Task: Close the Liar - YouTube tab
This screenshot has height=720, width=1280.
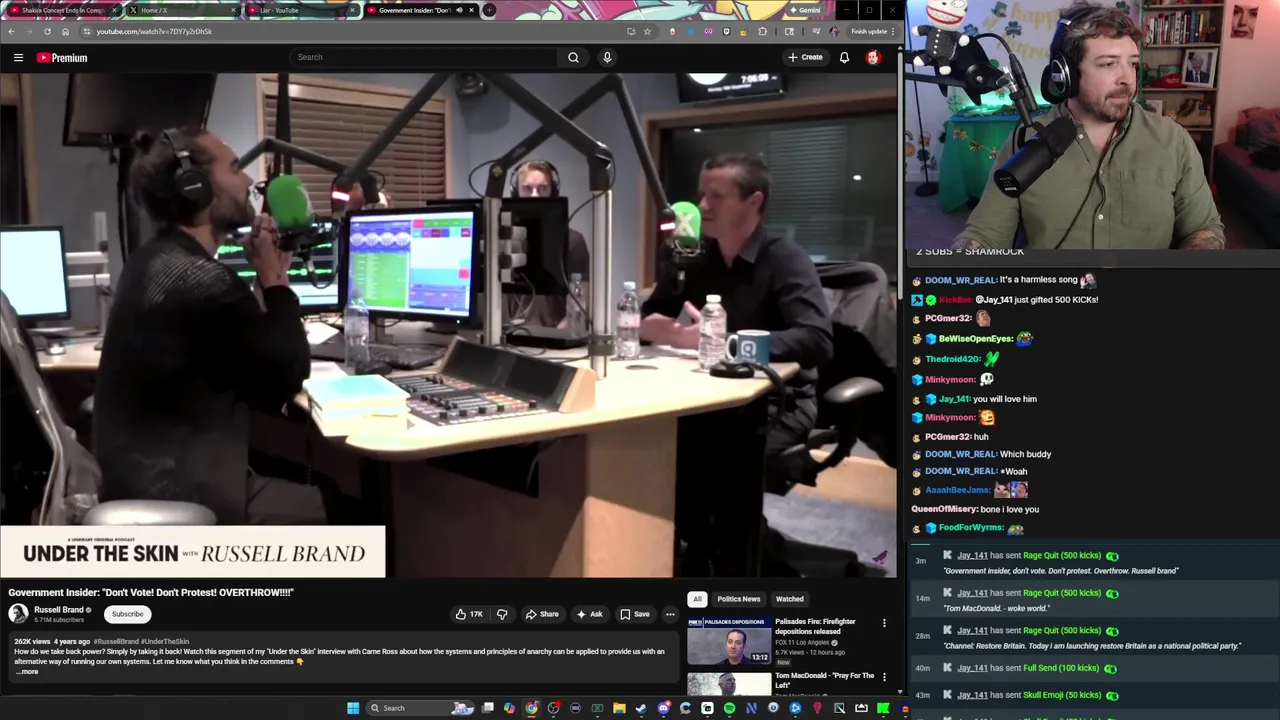Action: coord(352,10)
